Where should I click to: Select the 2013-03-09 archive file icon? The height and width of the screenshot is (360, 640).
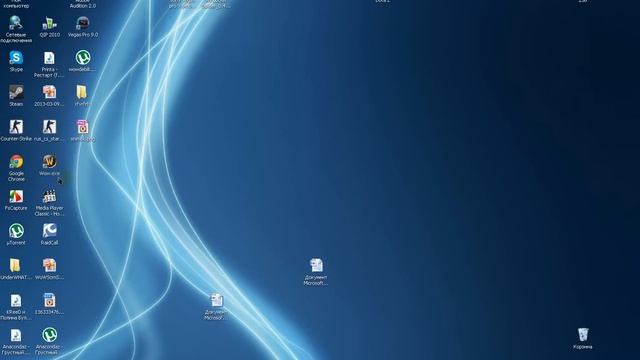(49, 93)
